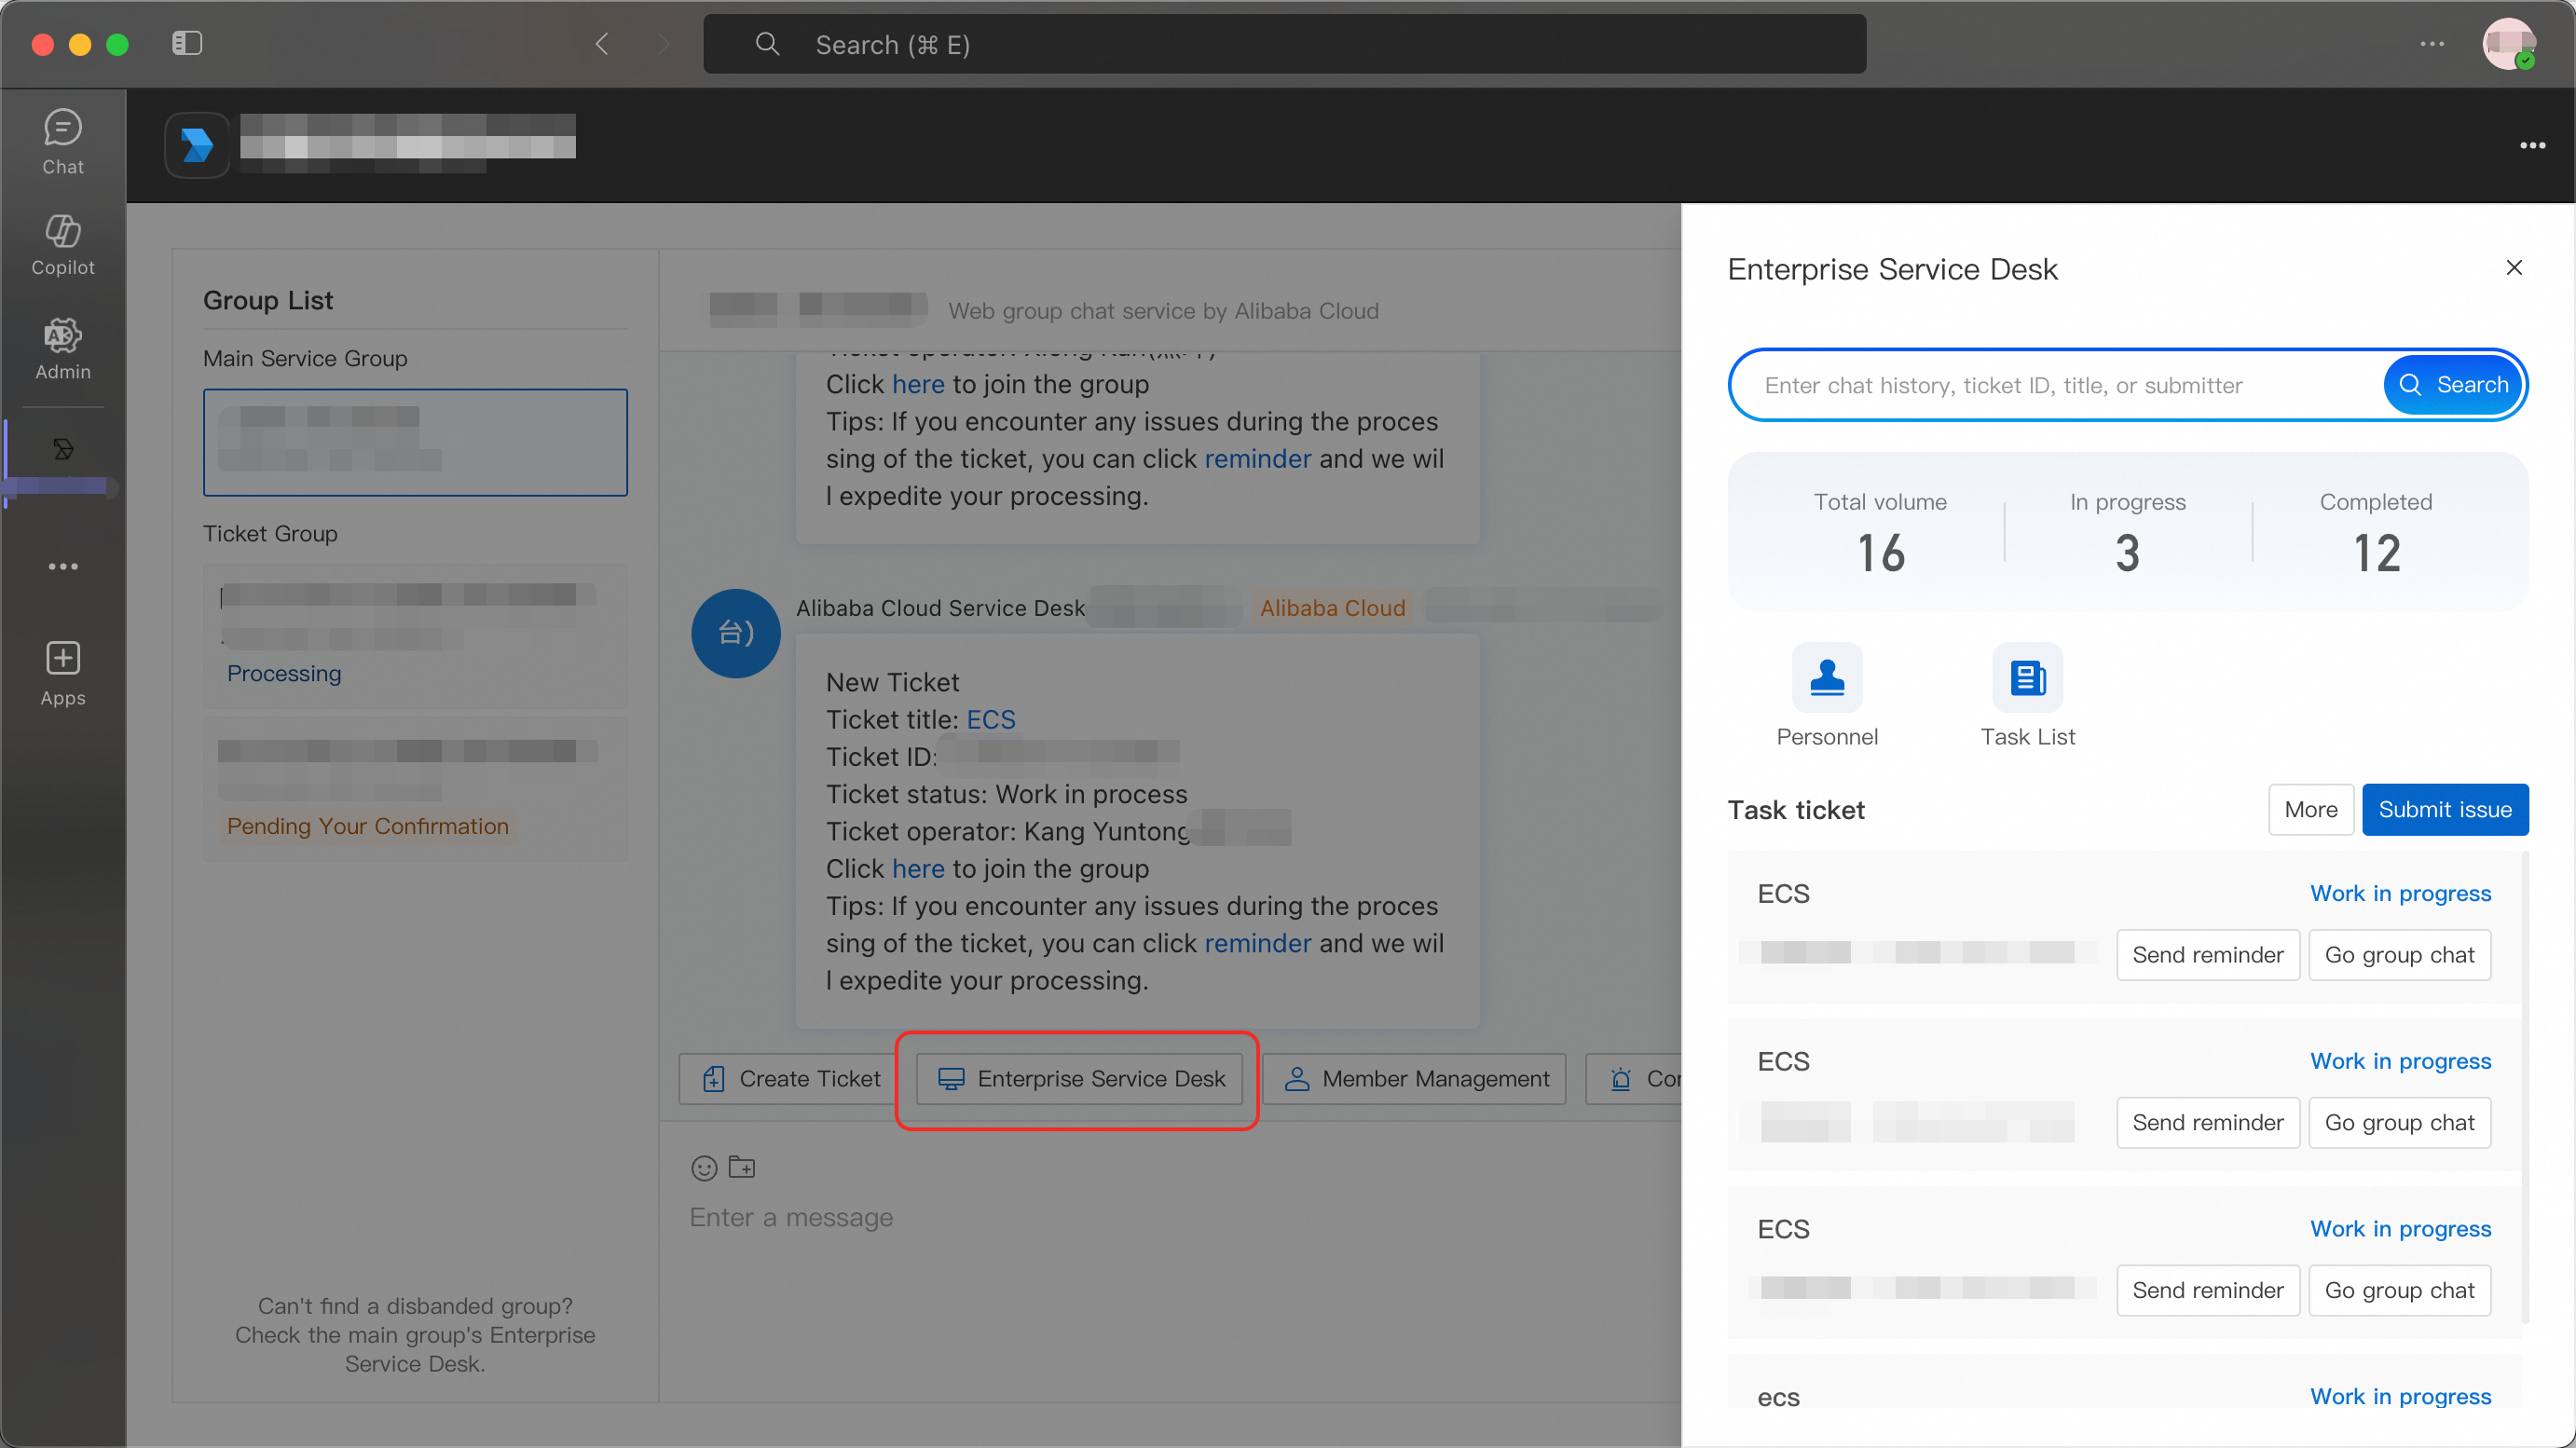Click the add folder icon in message box

click(742, 1166)
